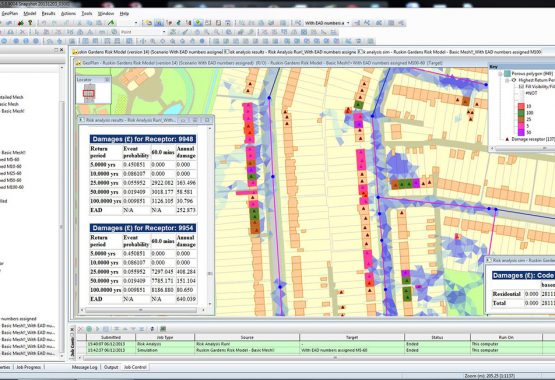The width and height of the screenshot is (555, 380).
Task: Click the Residential row in Damages Code table
Action: pos(523,294)
